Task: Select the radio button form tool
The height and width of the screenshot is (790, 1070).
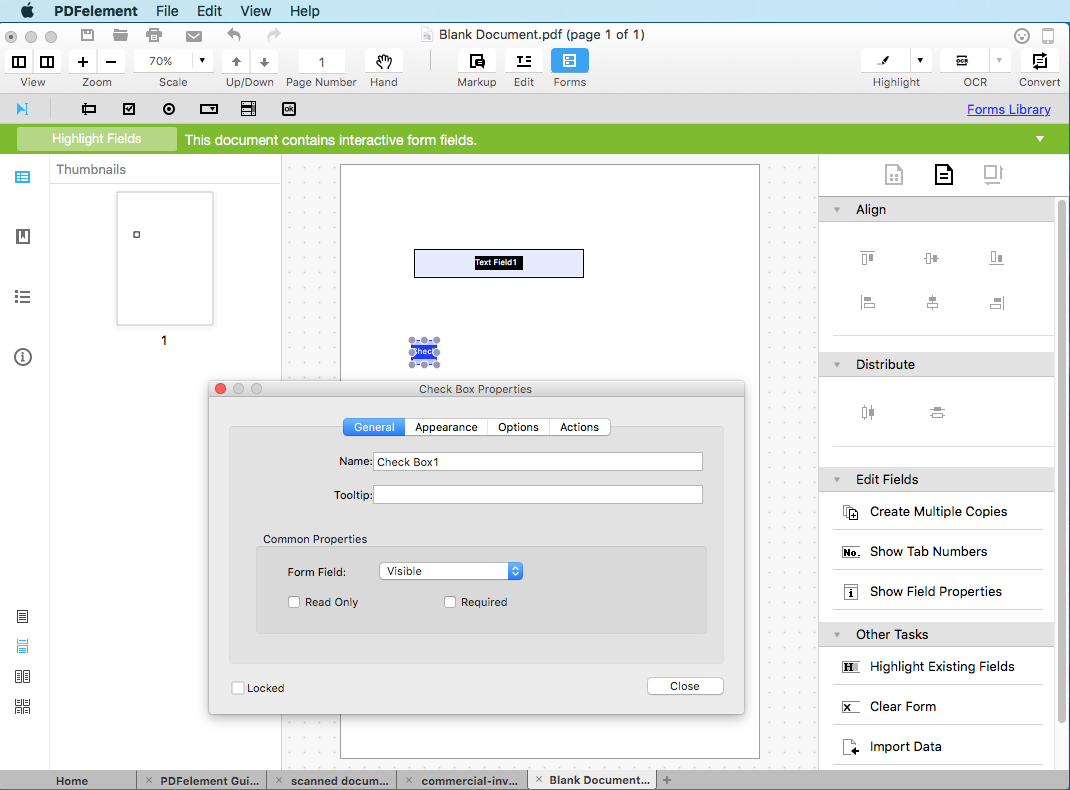Action: point(169,109)
